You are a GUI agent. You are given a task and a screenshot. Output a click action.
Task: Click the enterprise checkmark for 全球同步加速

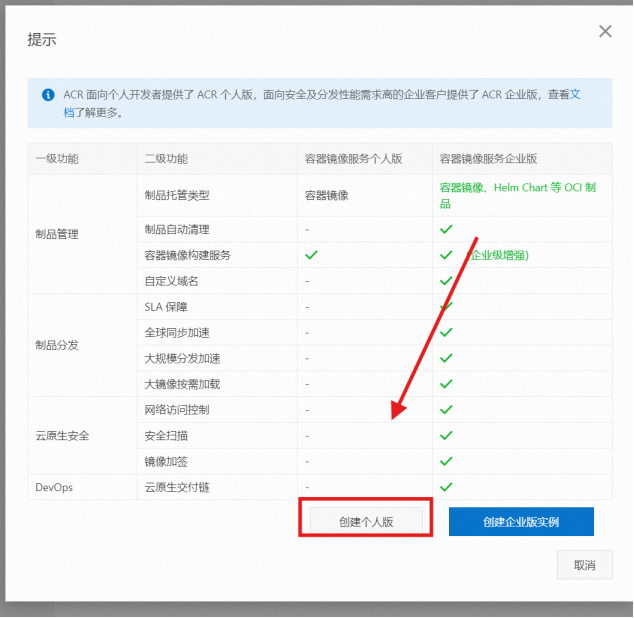pos(446,332)
